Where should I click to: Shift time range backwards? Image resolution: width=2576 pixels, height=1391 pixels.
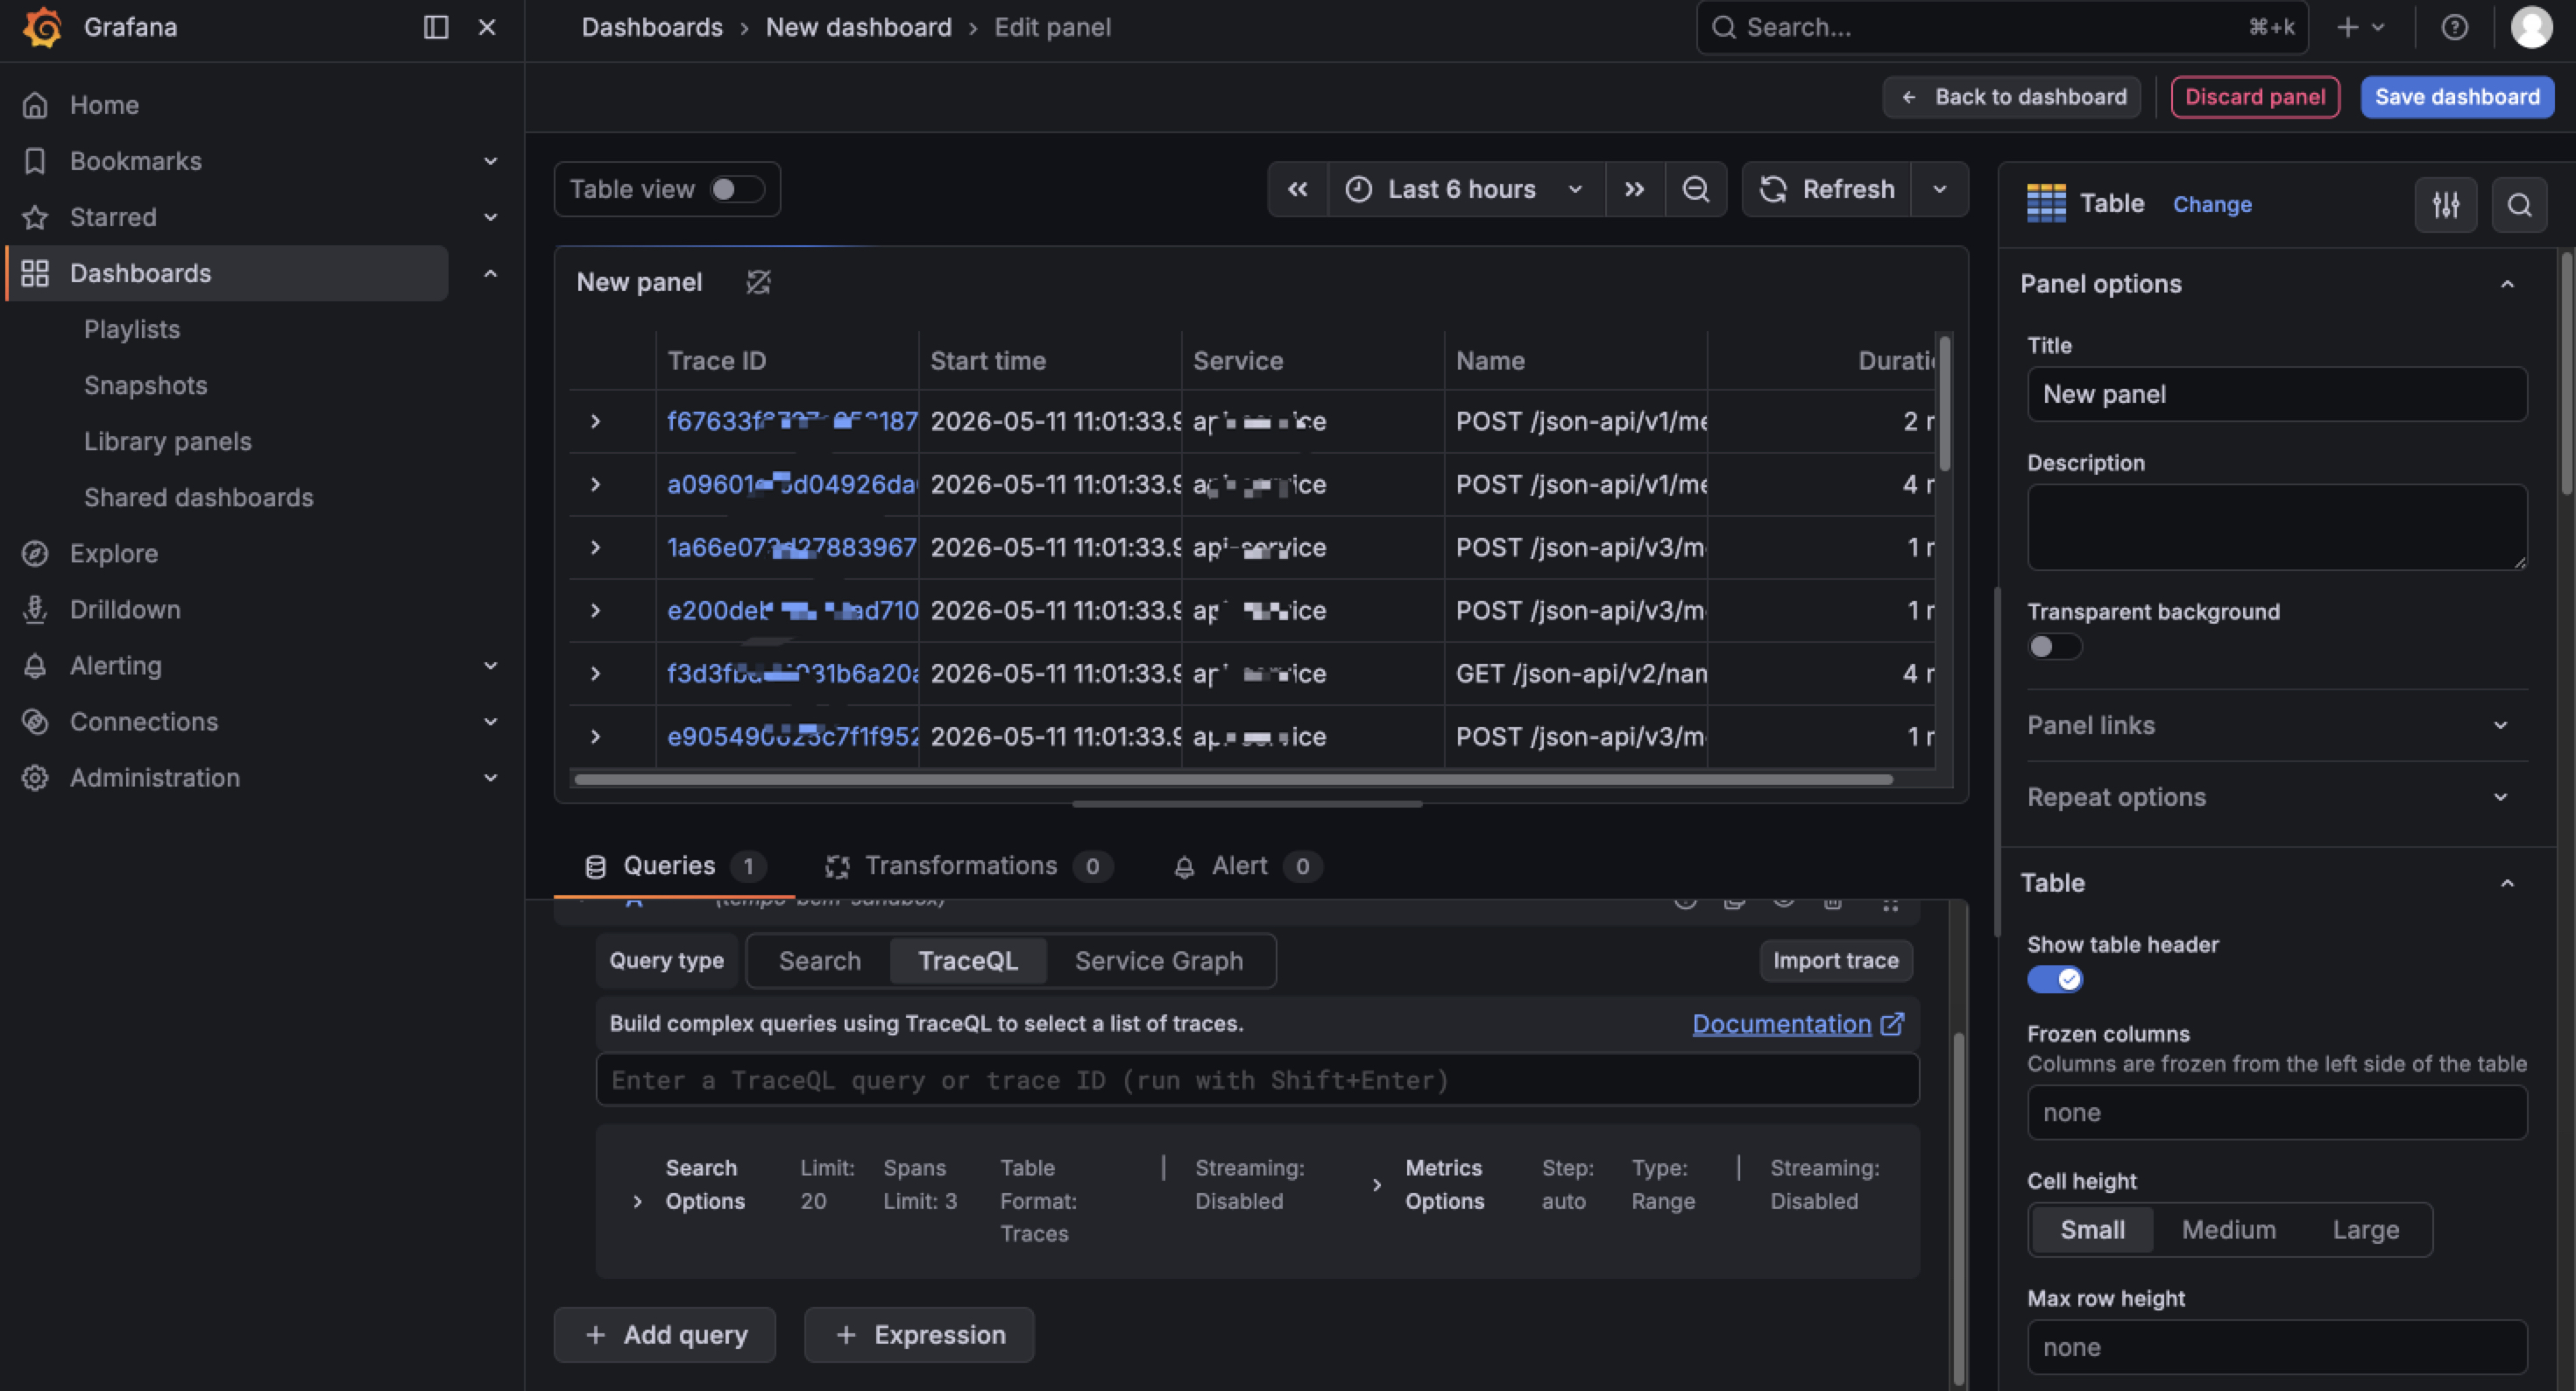point(1297,189)
